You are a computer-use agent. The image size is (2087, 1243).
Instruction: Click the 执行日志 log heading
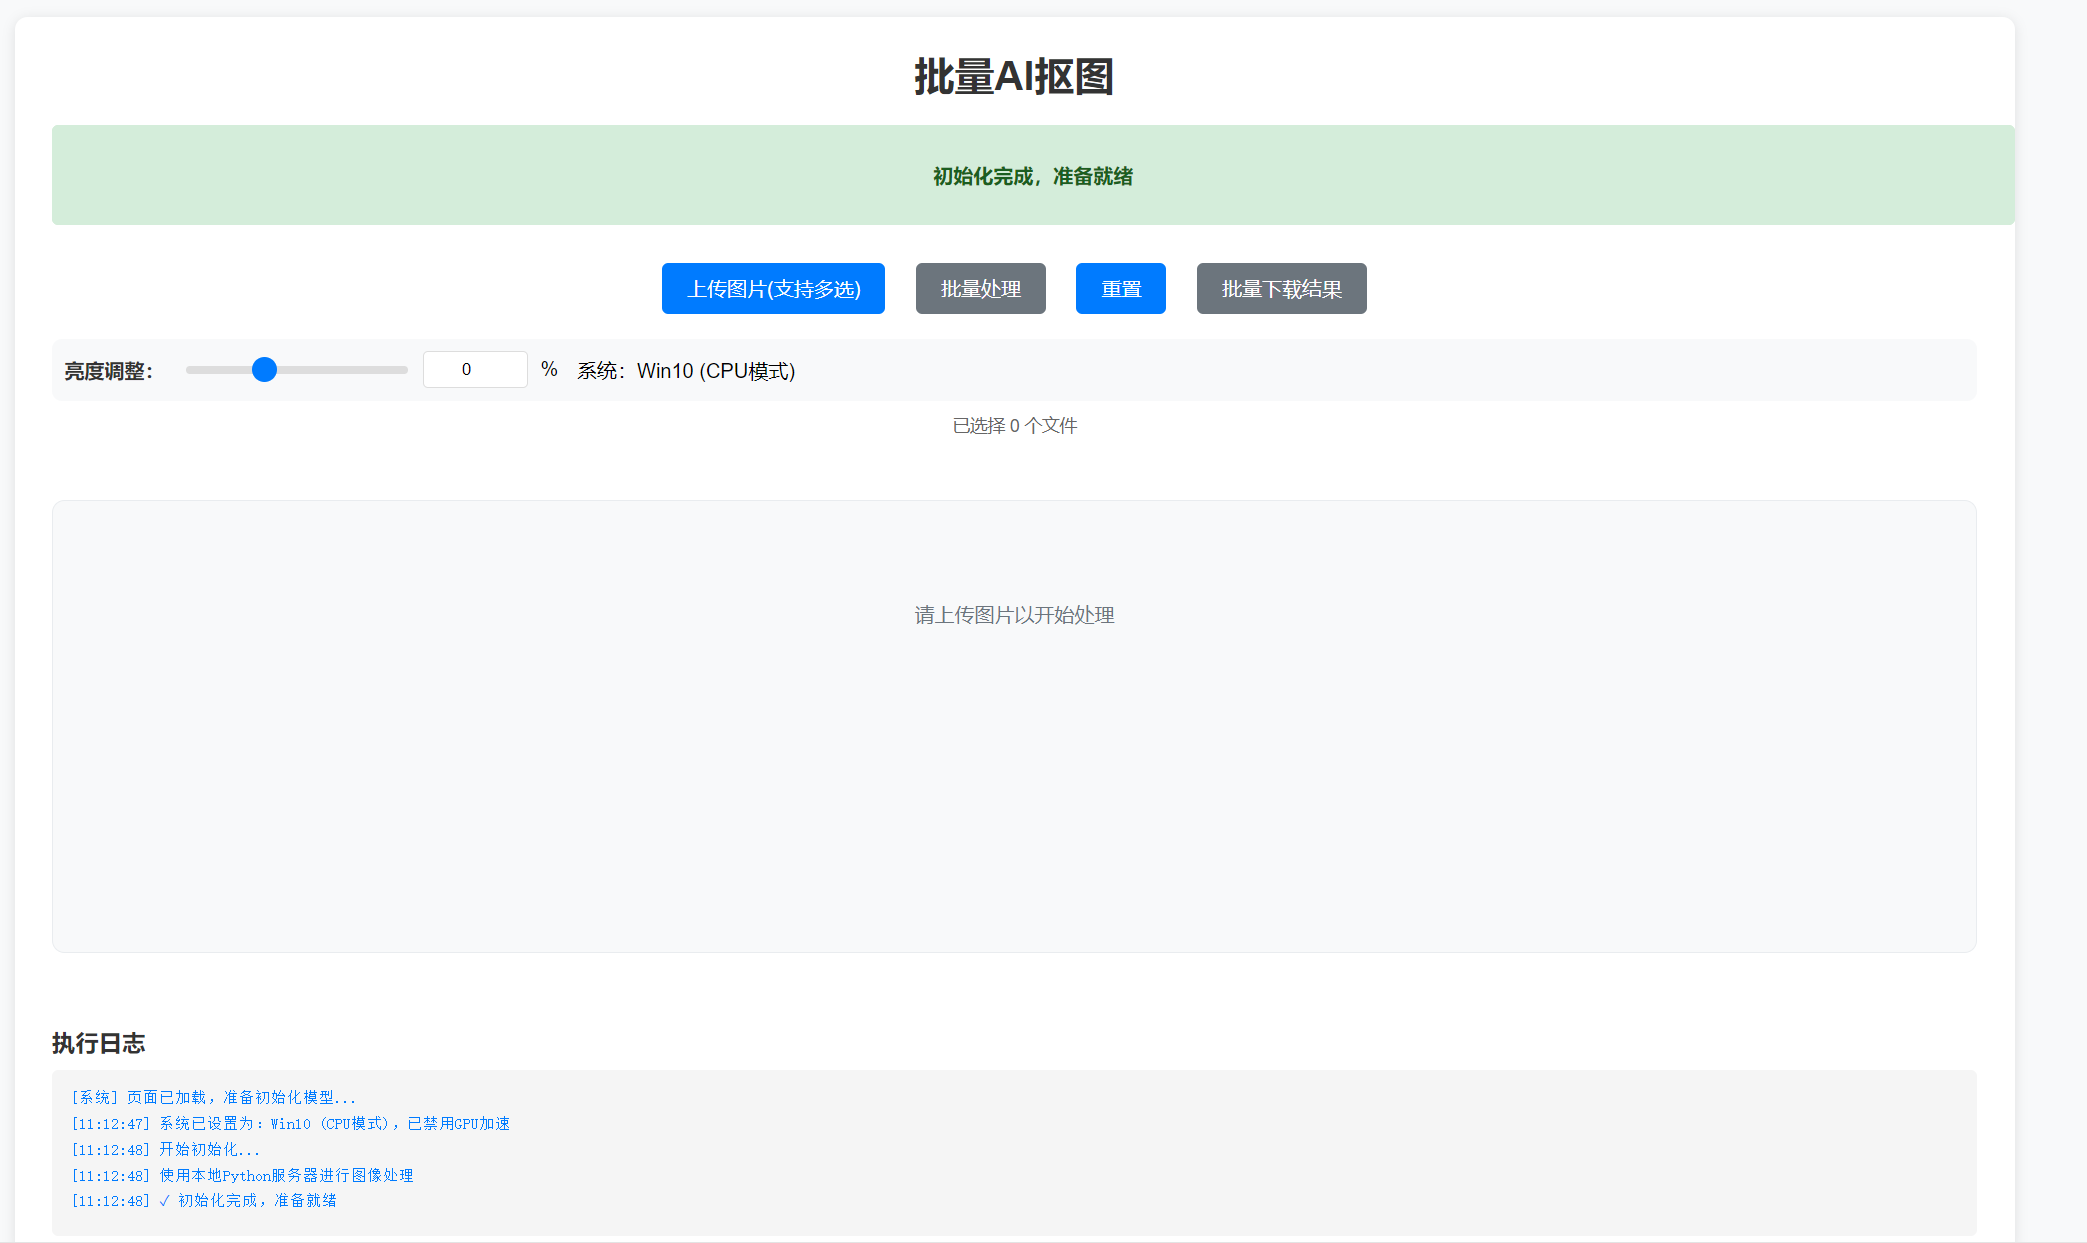coord(98,1043)
